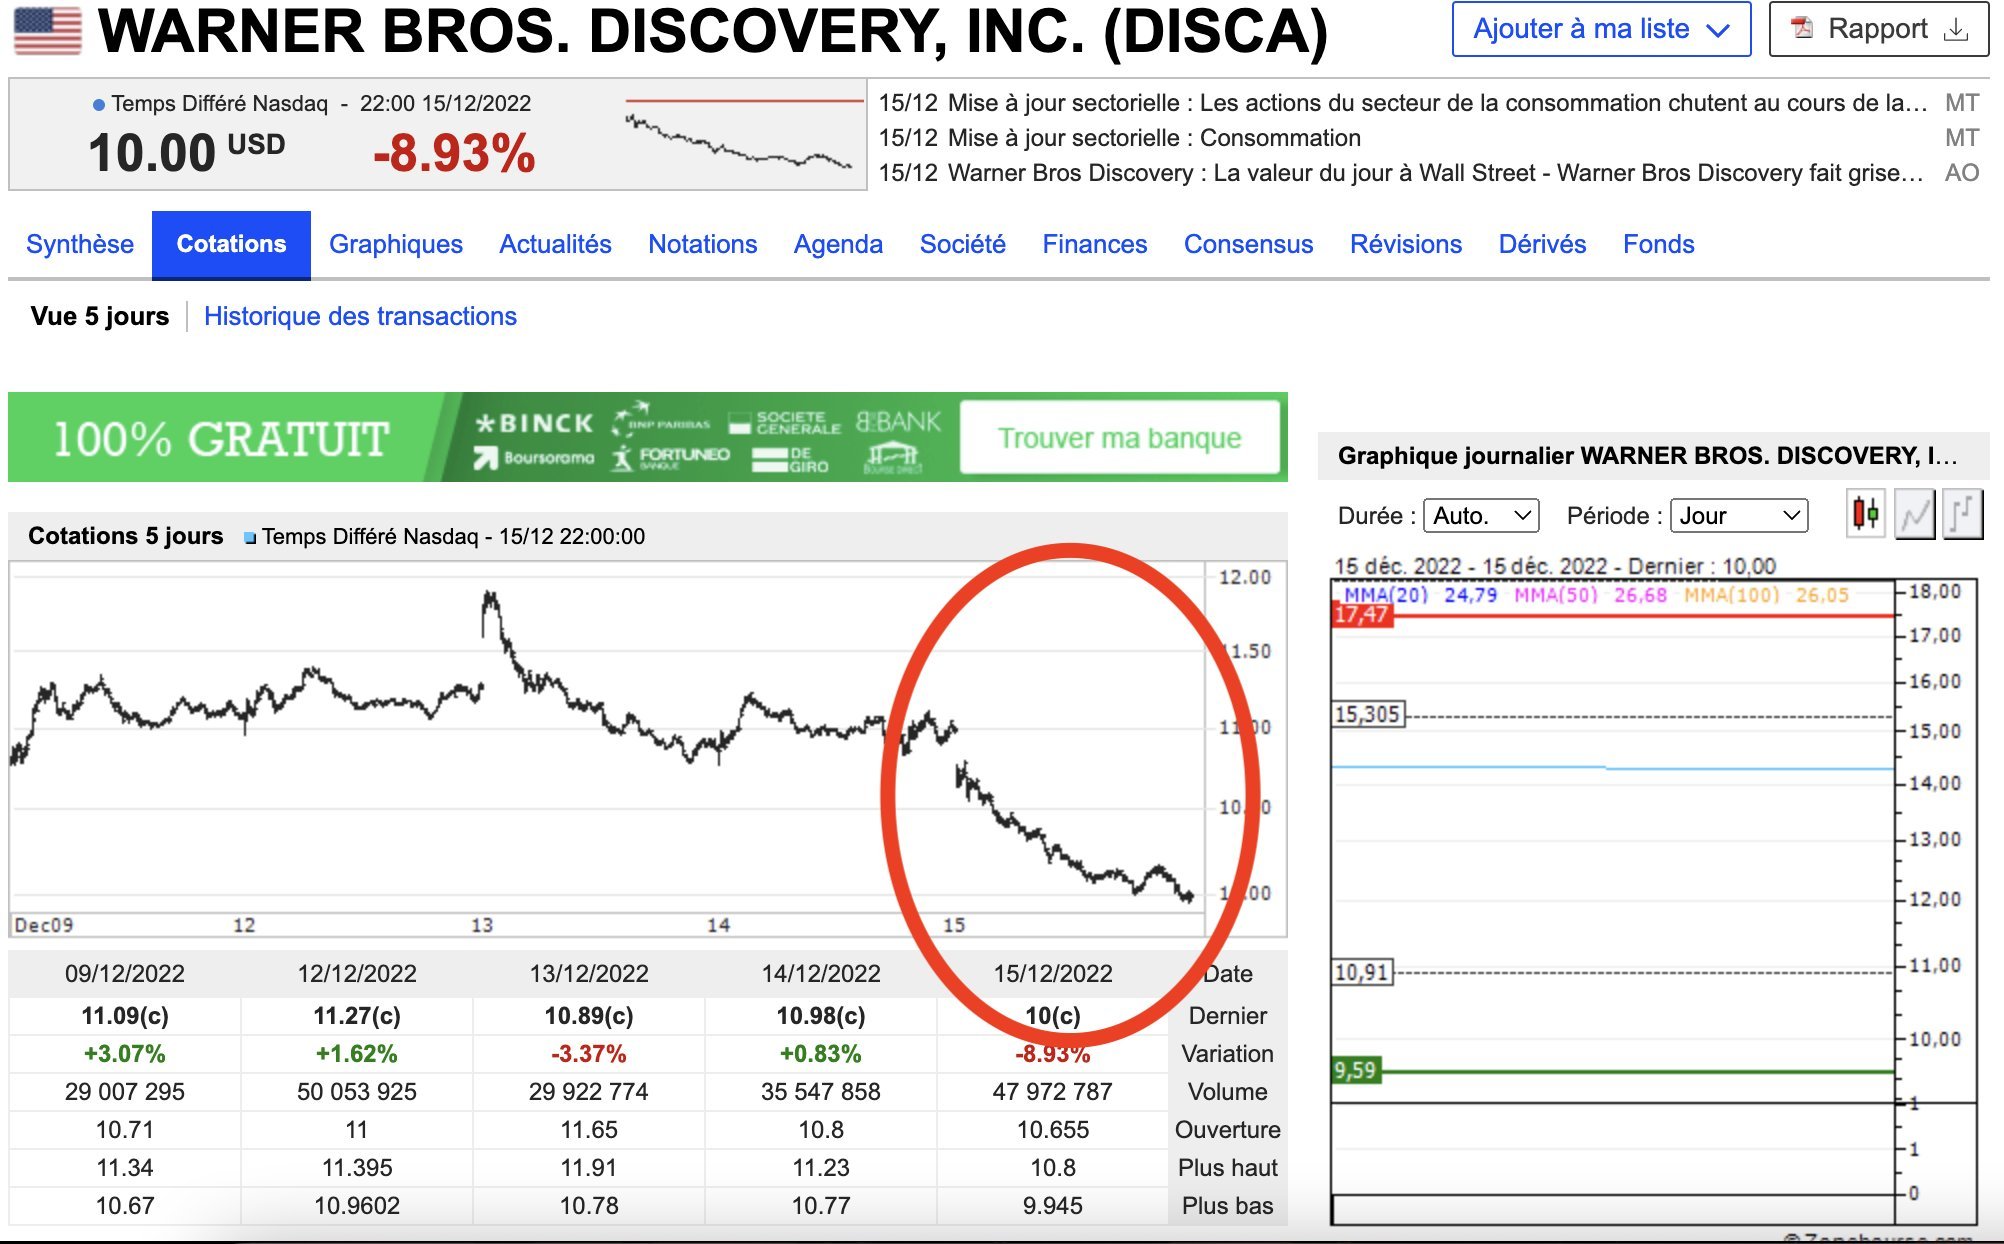
Task: Click the 13/12/2022 date cell
Action: [589, 973]
